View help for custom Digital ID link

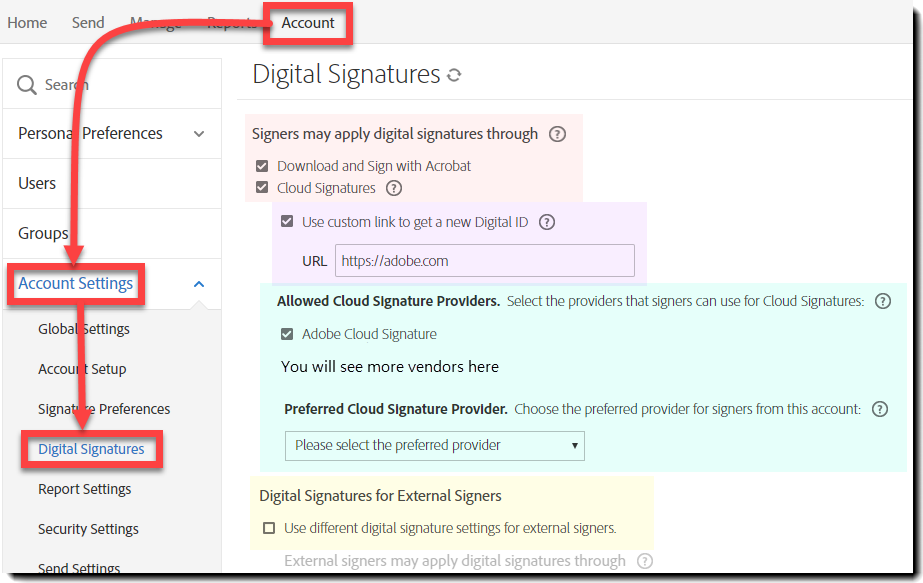tap(546, 223)
